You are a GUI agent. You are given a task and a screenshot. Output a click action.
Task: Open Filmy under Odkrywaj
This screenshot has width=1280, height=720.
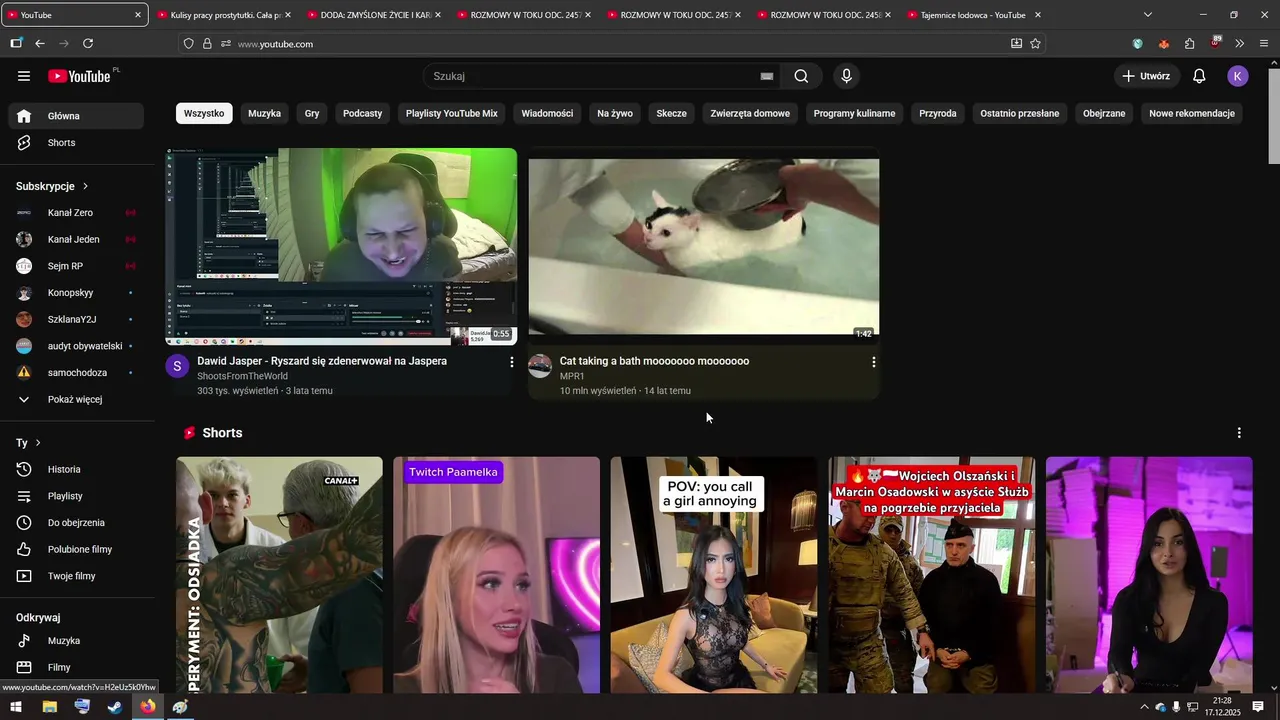(76, 667)
